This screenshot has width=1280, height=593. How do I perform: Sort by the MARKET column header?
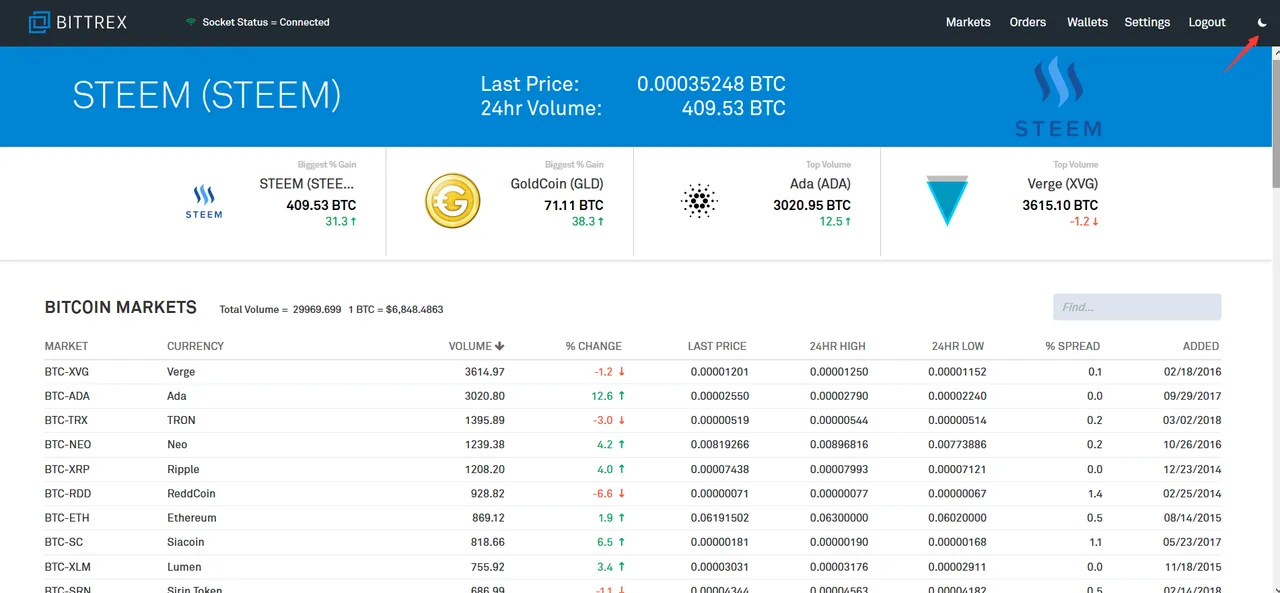66,346
